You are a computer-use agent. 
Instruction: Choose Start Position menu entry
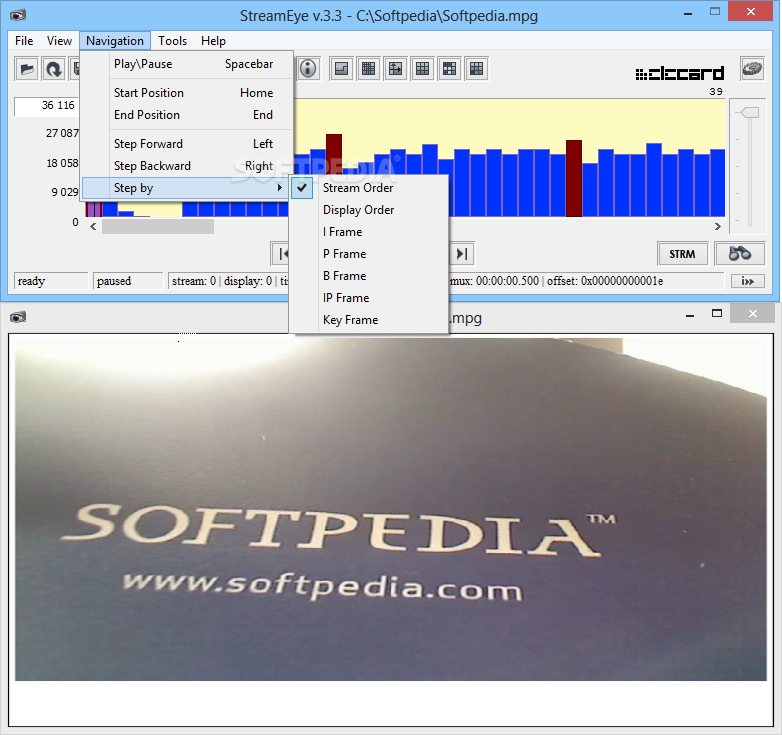(187, 93)
